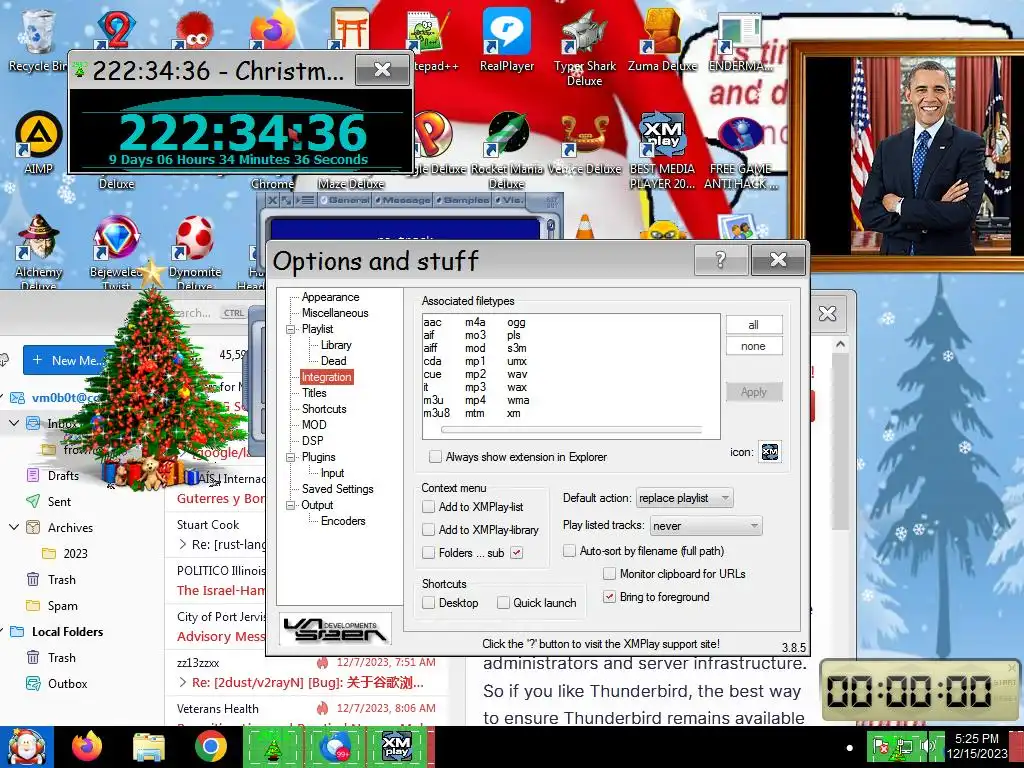Click Thunderbird message pane scroll-up arrow
The width and height of the screenshot is (1024, 768).
[840, 344]
